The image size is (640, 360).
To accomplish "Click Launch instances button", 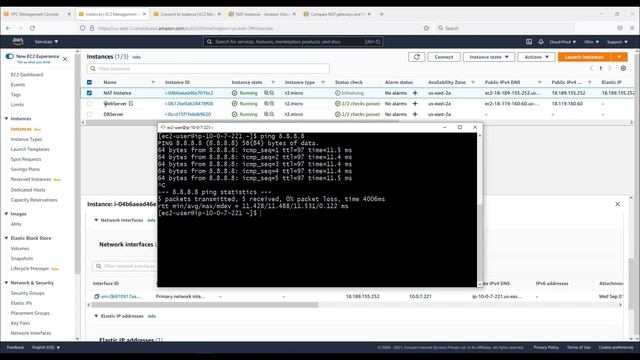I will click(584, 57).
